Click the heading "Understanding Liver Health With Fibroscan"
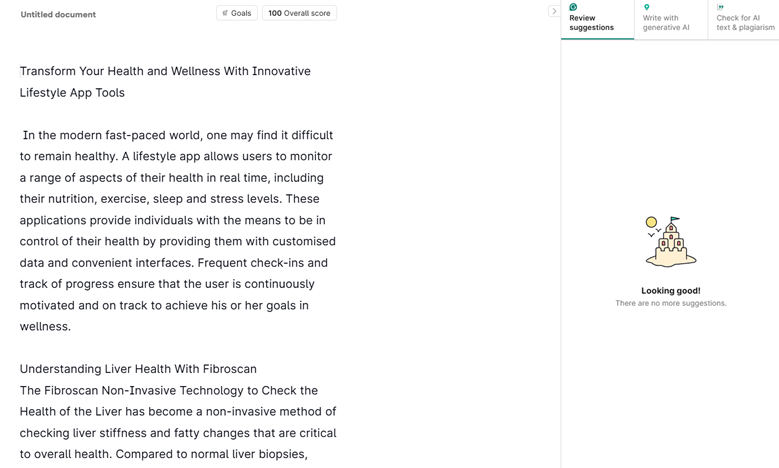 [x=138, y=369]
